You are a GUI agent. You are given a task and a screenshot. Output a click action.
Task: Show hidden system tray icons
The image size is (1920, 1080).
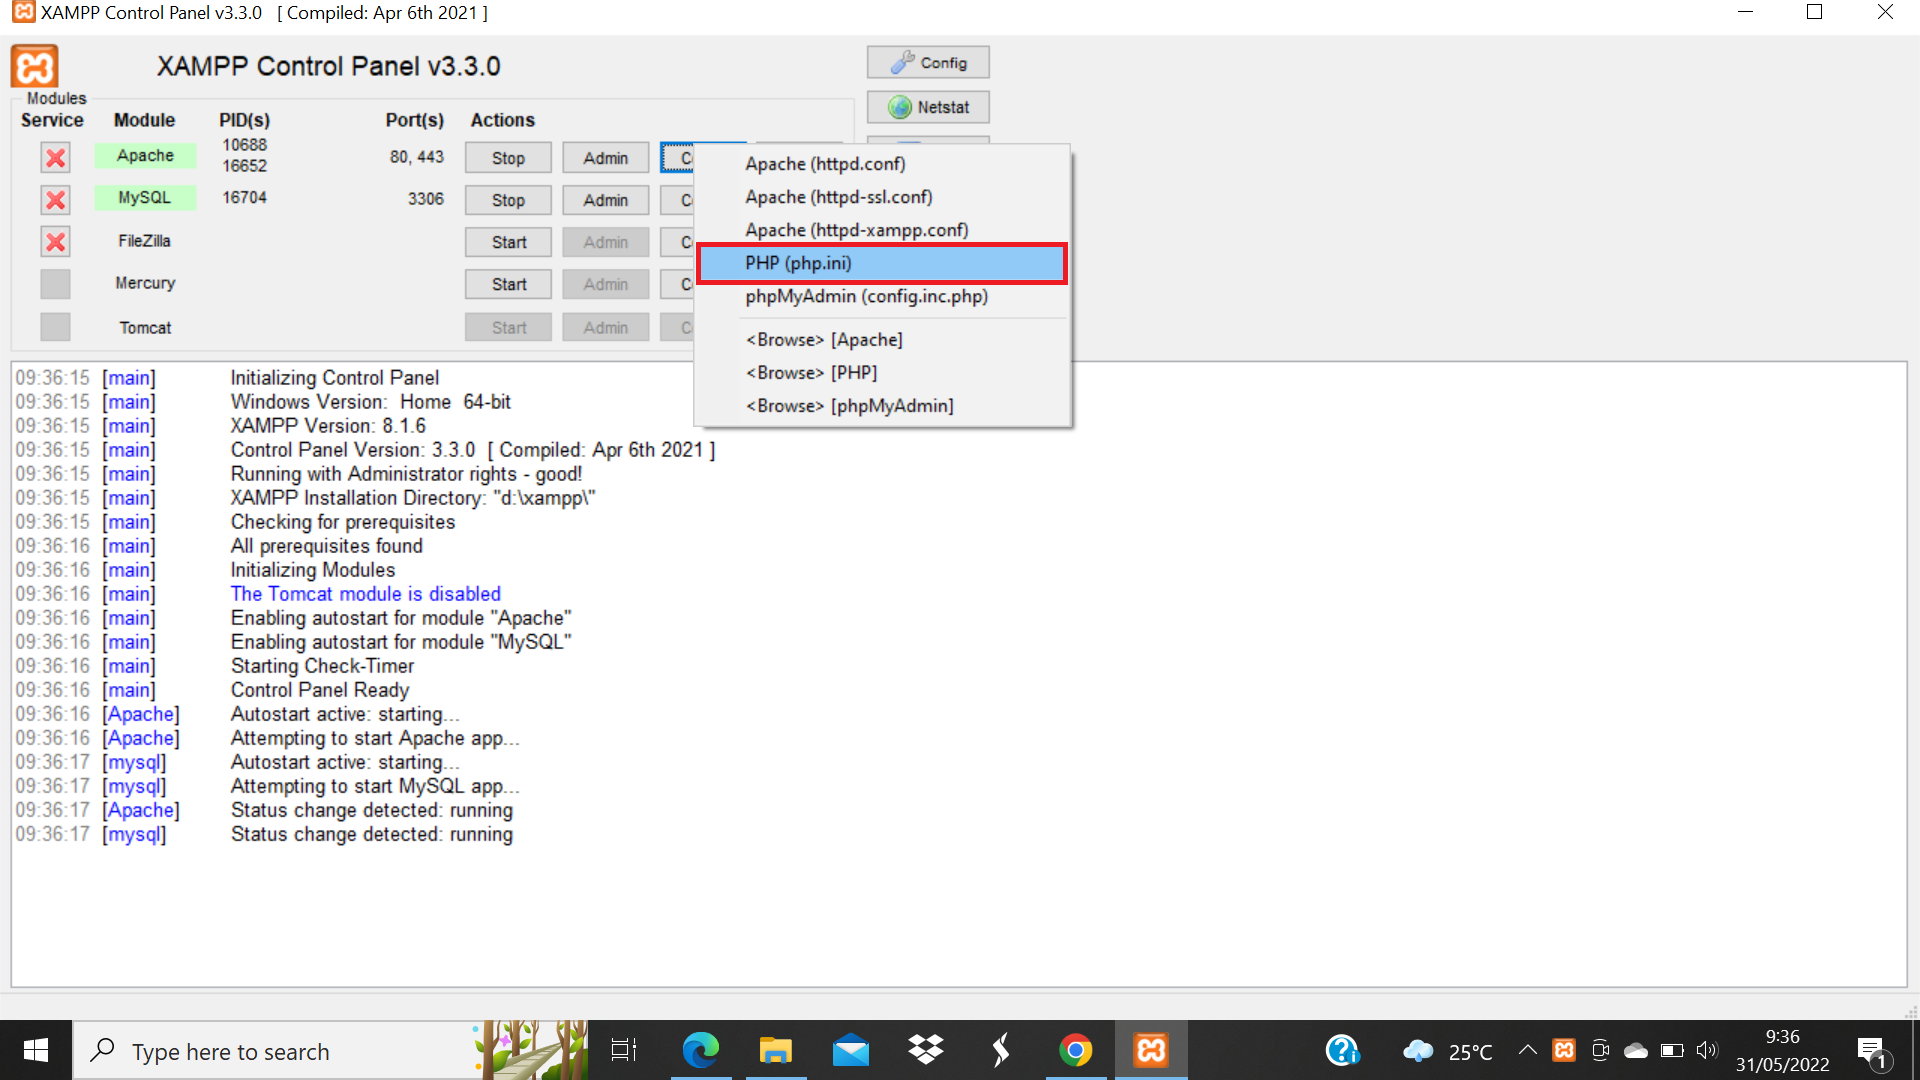[1527, 1050]
